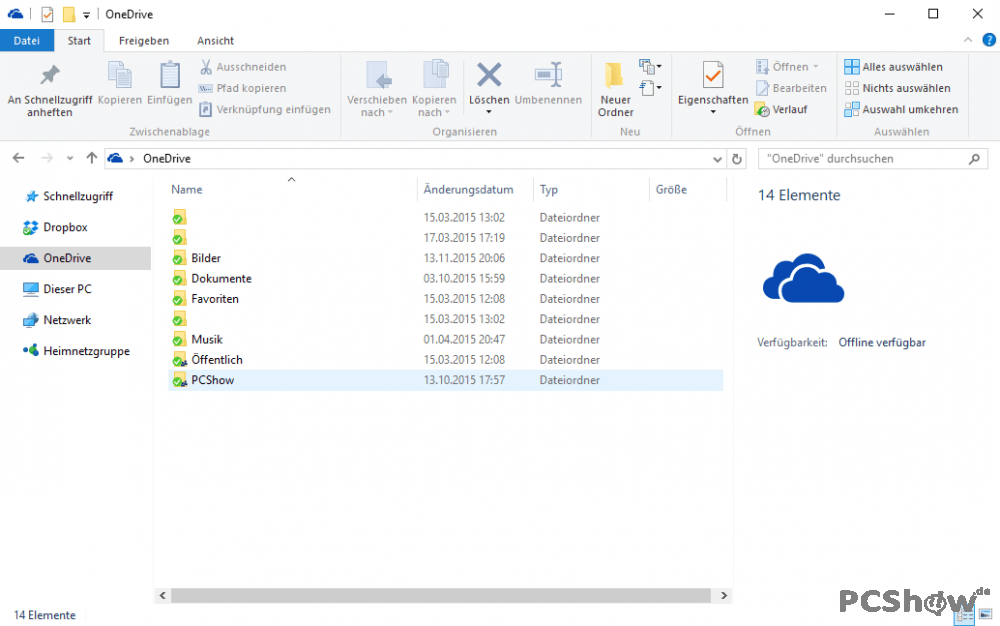The image size is (1000, 626).
Task: Click Pfad kopieren in the ribbon
Action: pos(243,88)
